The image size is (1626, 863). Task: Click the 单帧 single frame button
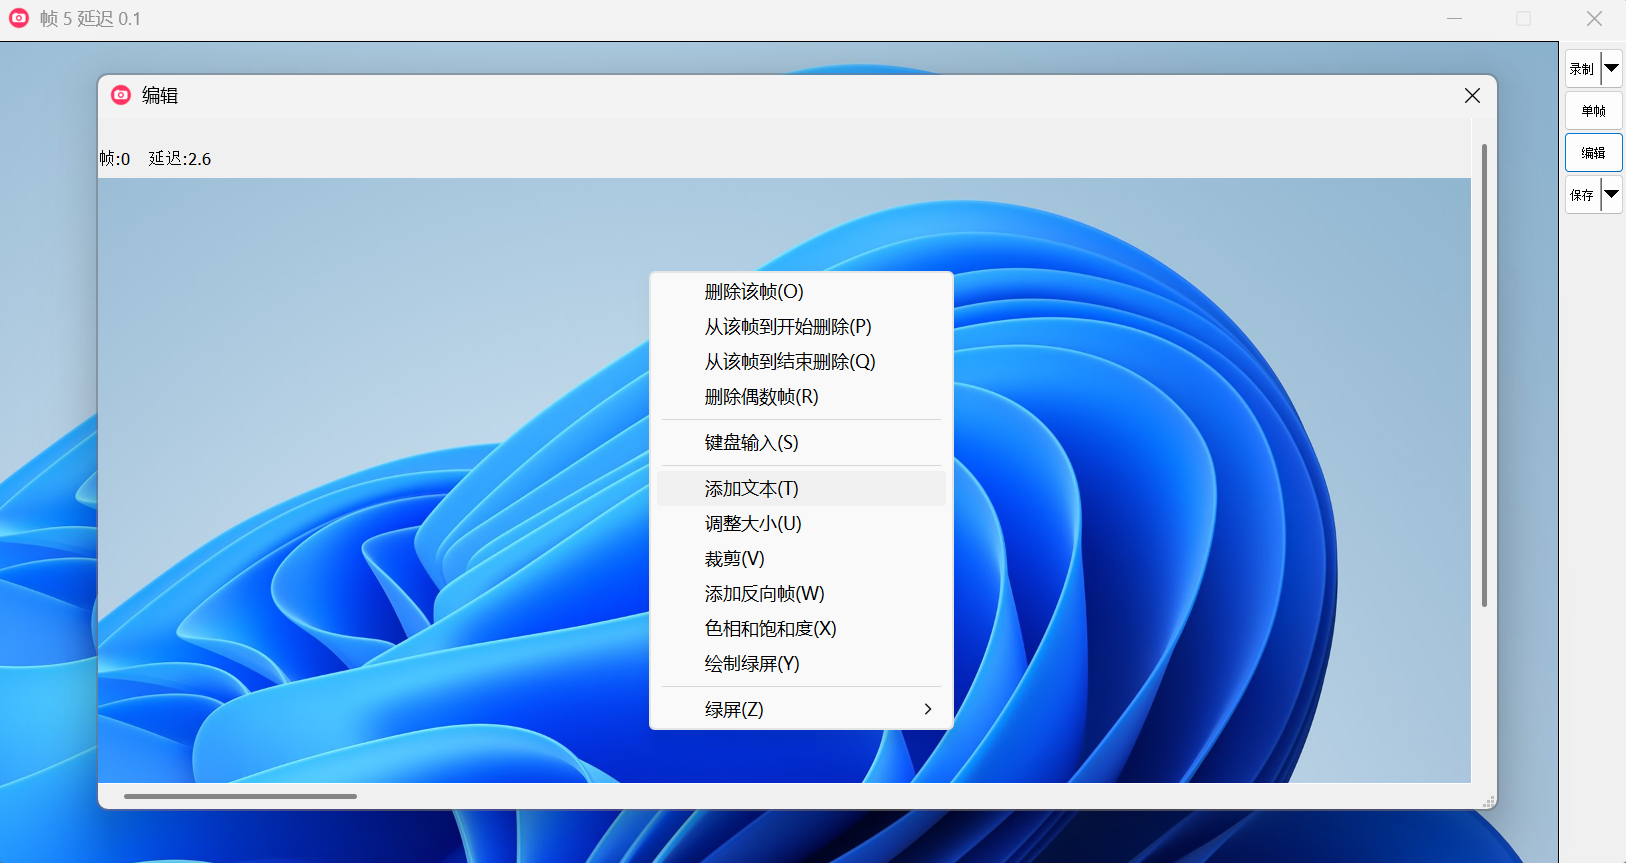[x=1594, y=111]
